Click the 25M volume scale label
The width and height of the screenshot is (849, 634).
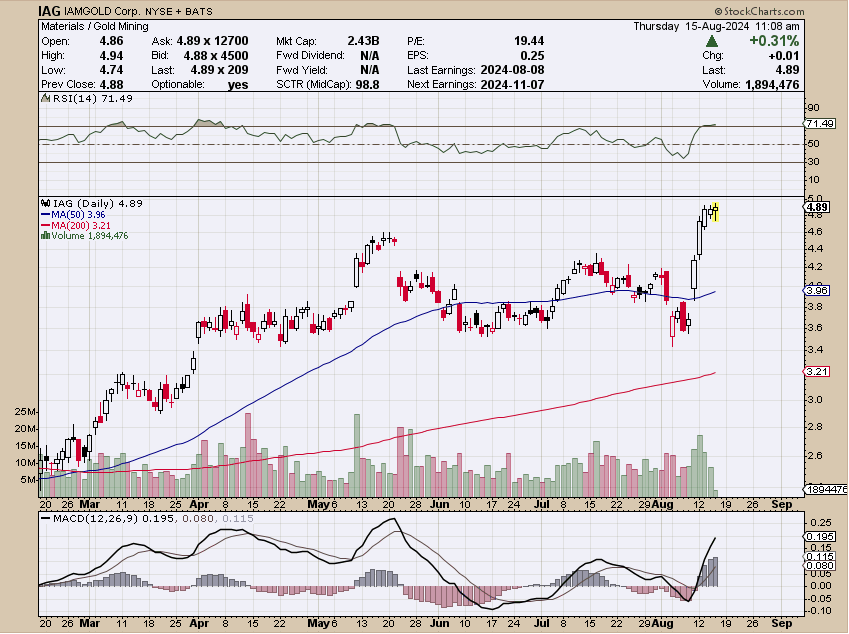(x=24, y=412)
